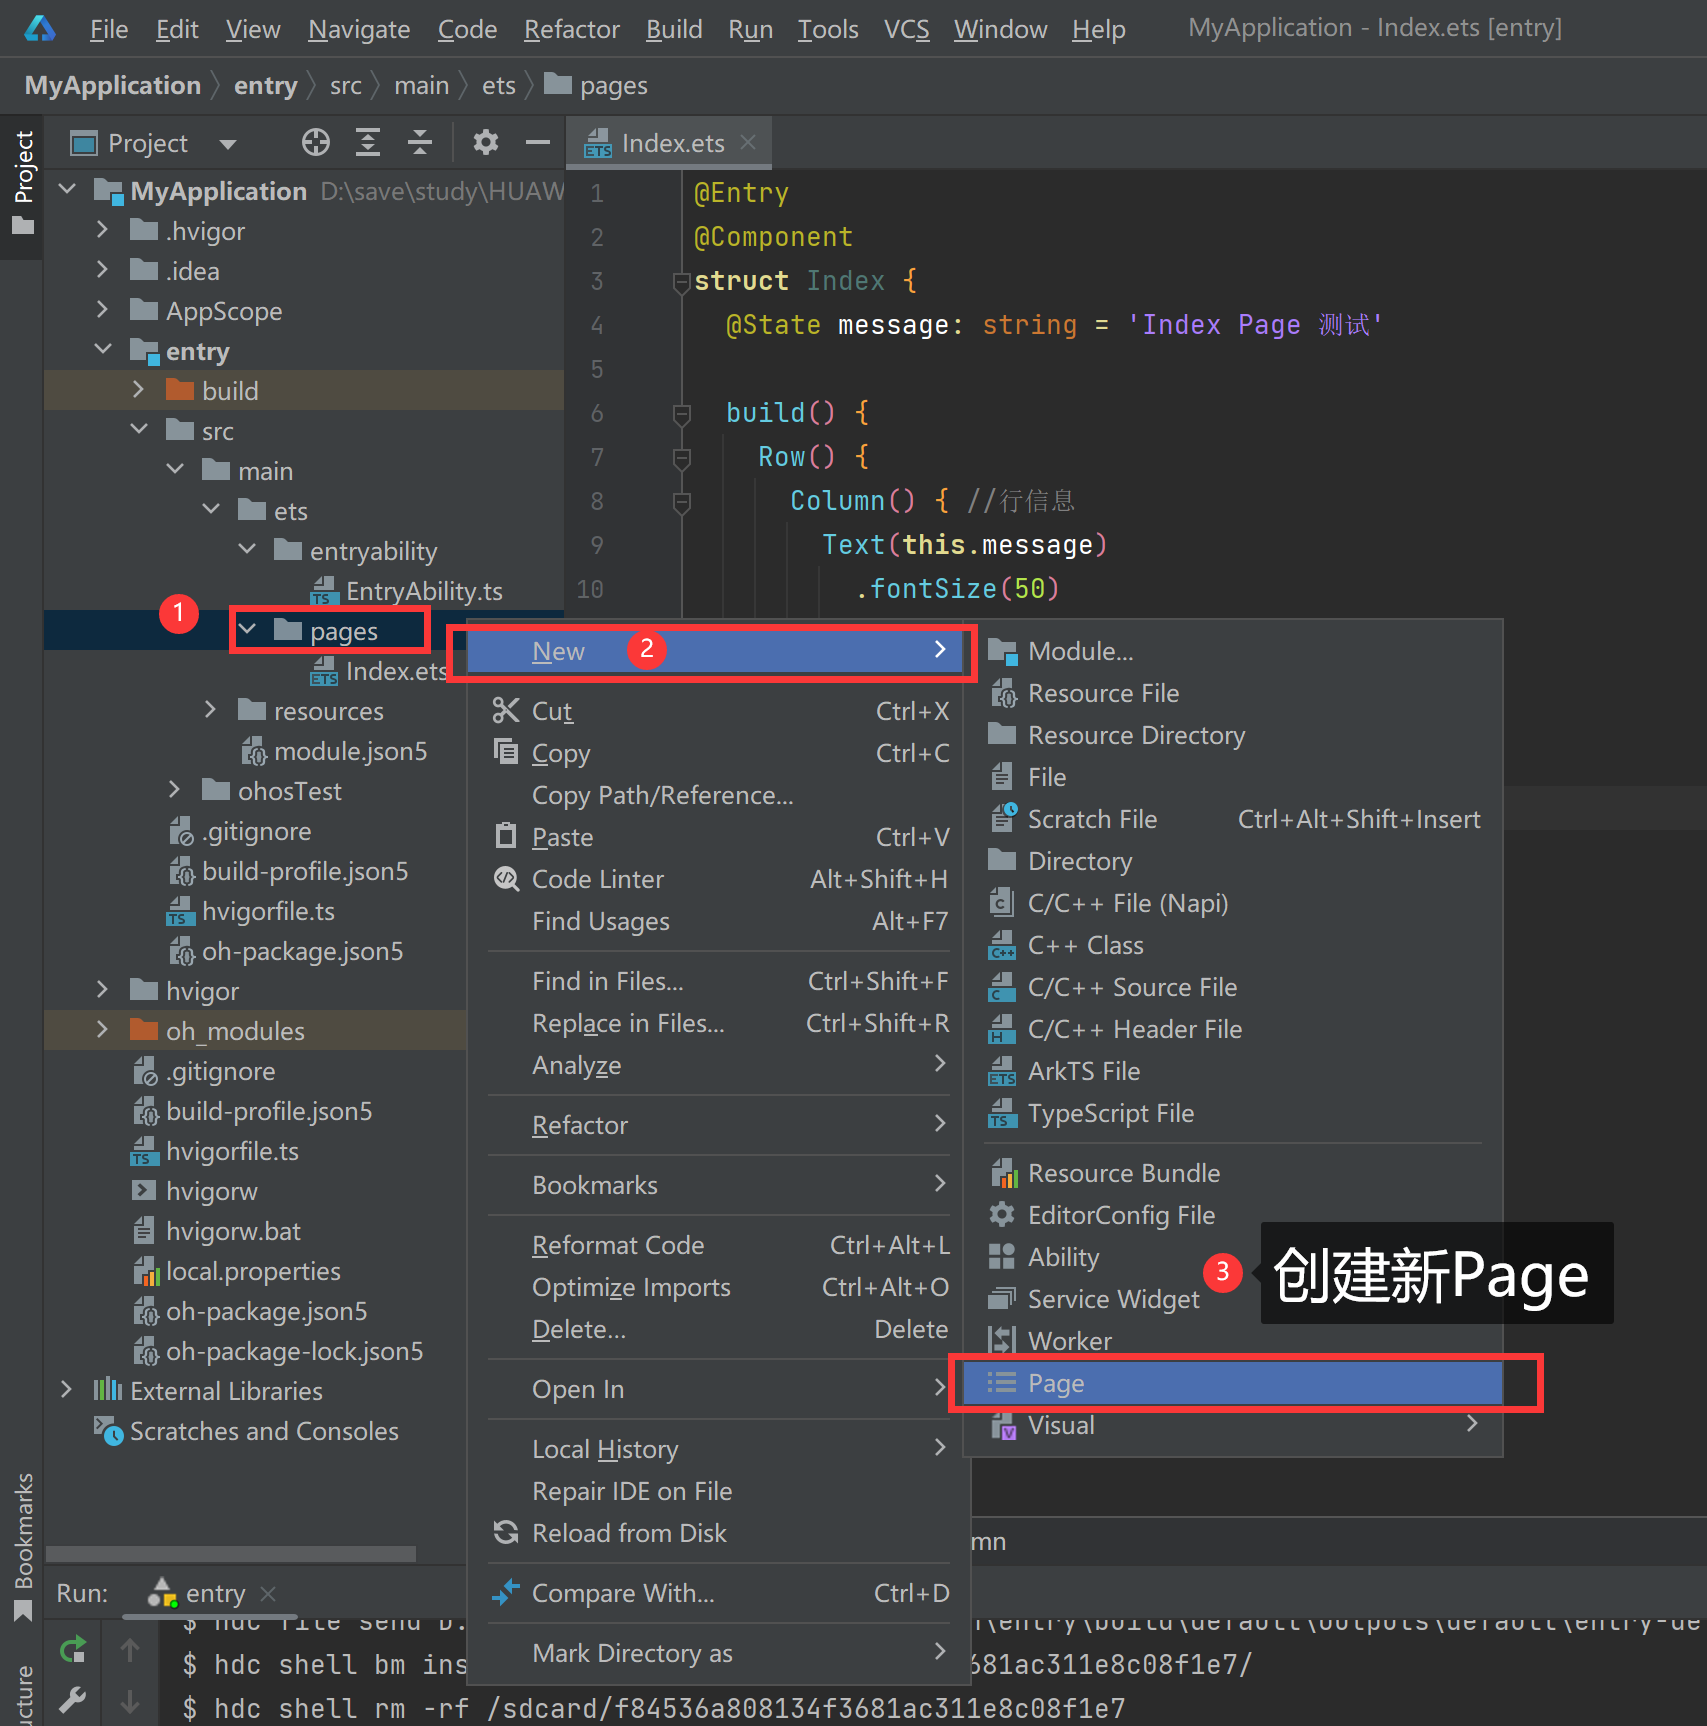Screen dimensions: 1707x1726
Task: Click the Resource Bundle icon
Action: coord(1003,1172)
